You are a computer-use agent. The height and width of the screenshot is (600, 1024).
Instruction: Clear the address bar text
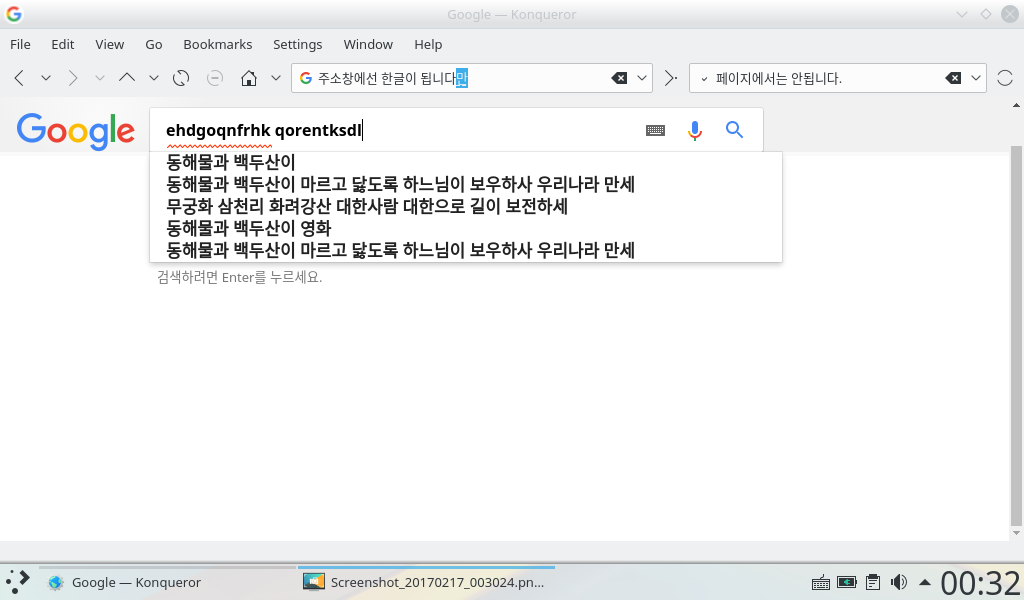(619, 78)
